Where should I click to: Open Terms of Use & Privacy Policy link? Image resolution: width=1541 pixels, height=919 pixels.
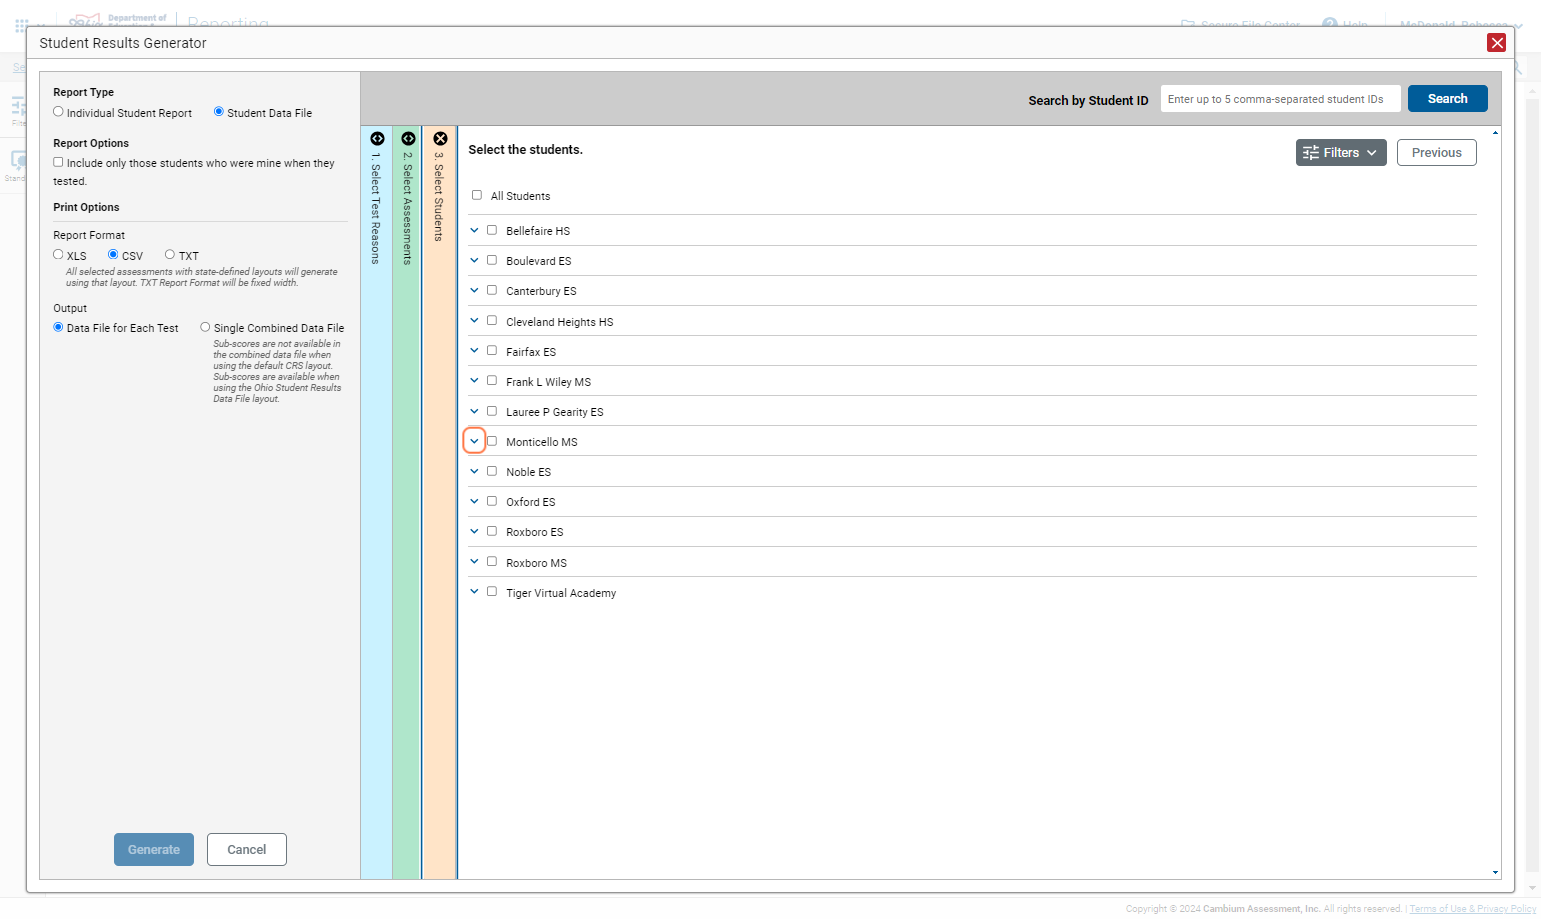(x=1472, y=909)
